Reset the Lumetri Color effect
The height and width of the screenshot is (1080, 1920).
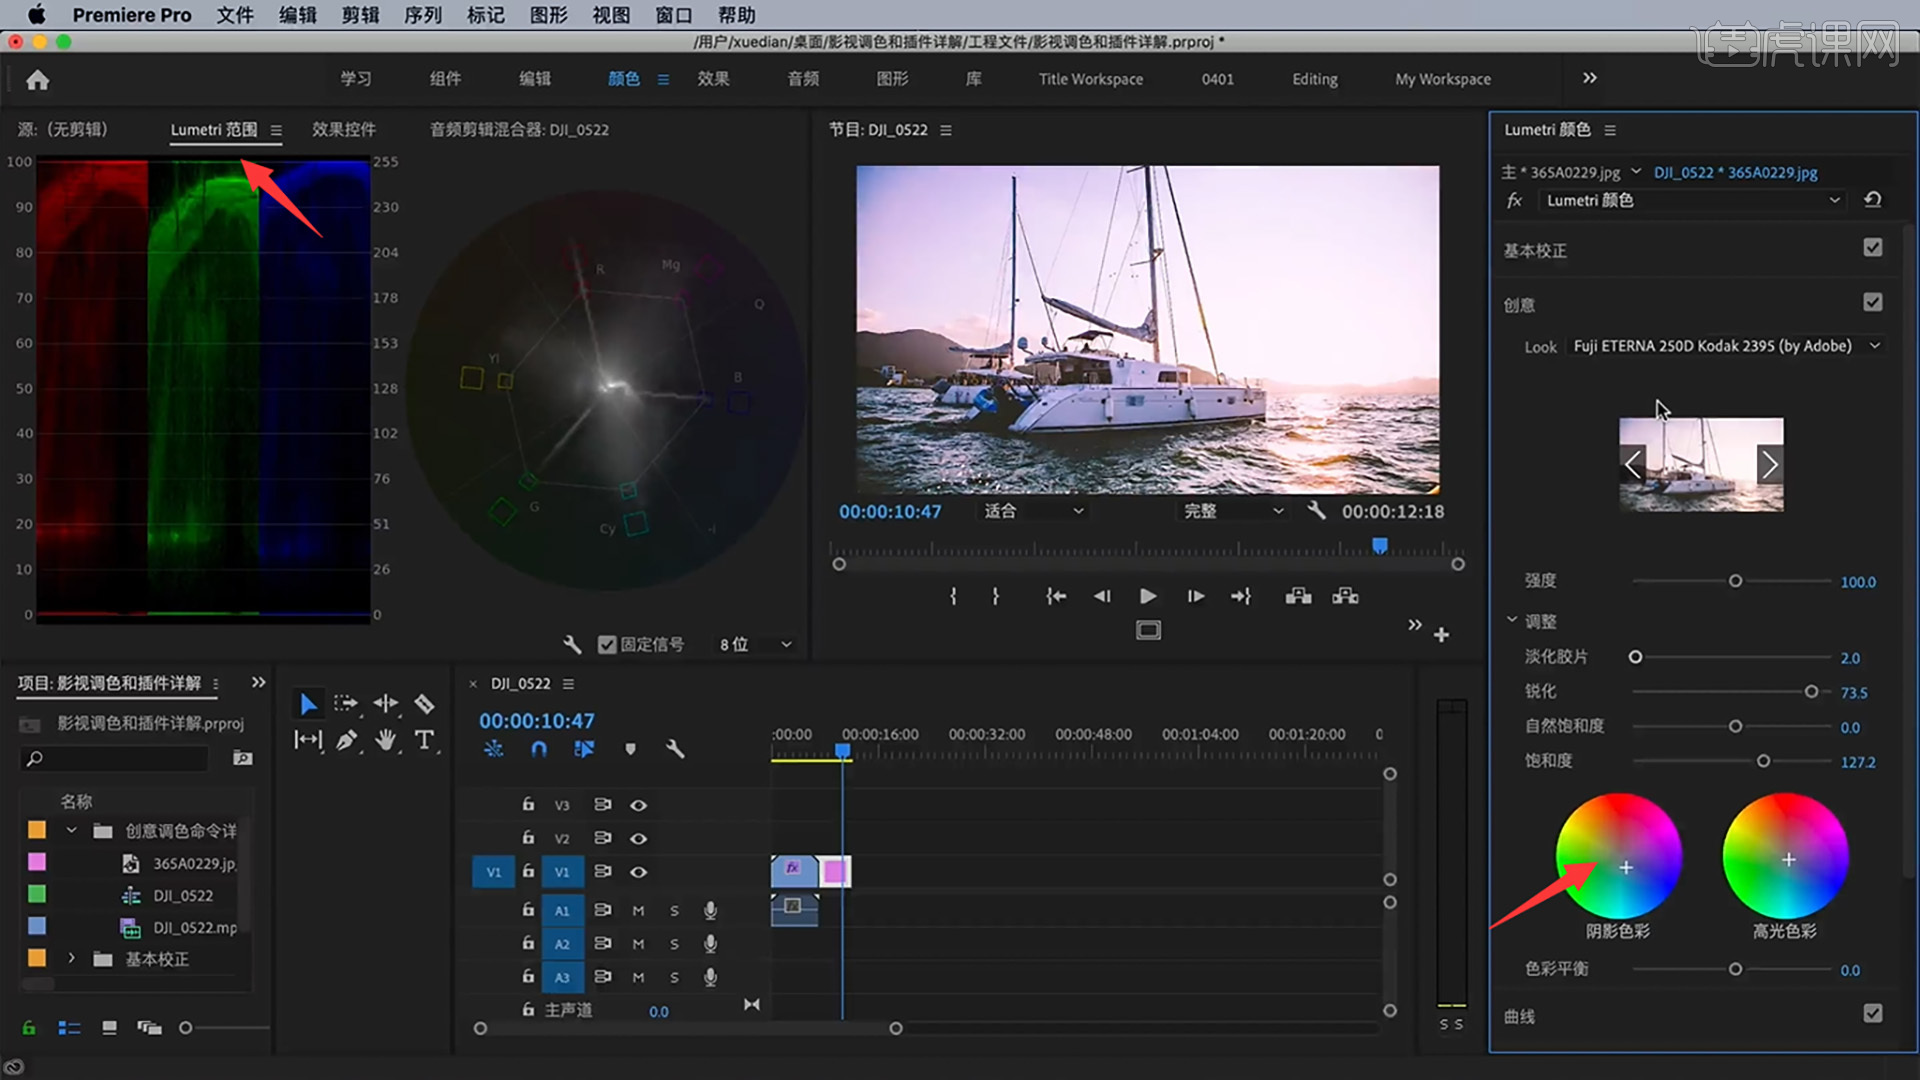(x=1872, y=200)
